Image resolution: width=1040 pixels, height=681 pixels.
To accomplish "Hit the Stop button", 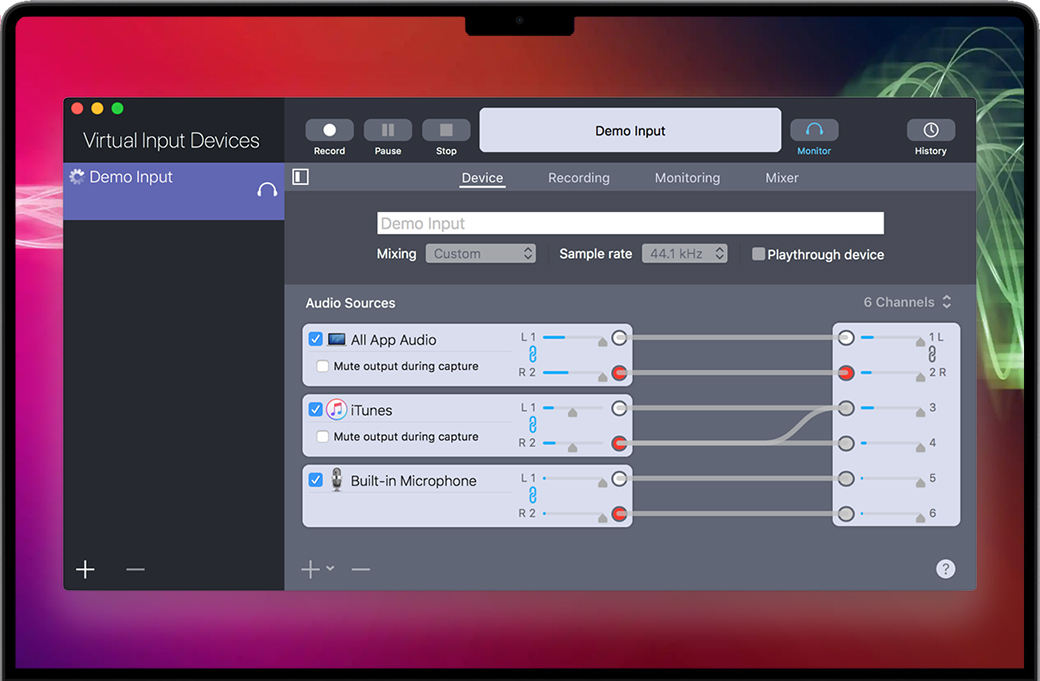I will pos(446,131).
